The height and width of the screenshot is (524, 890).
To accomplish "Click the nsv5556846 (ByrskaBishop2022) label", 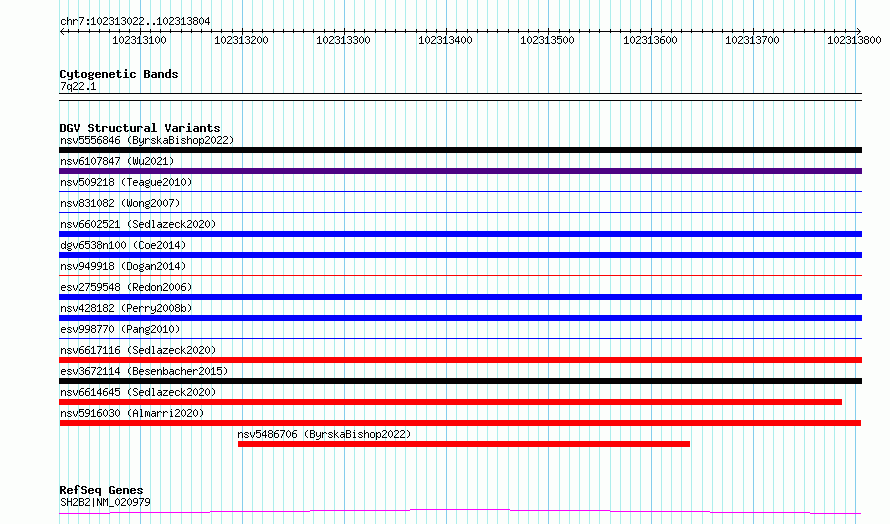I will pyautogui.click(x=147, y=140).
